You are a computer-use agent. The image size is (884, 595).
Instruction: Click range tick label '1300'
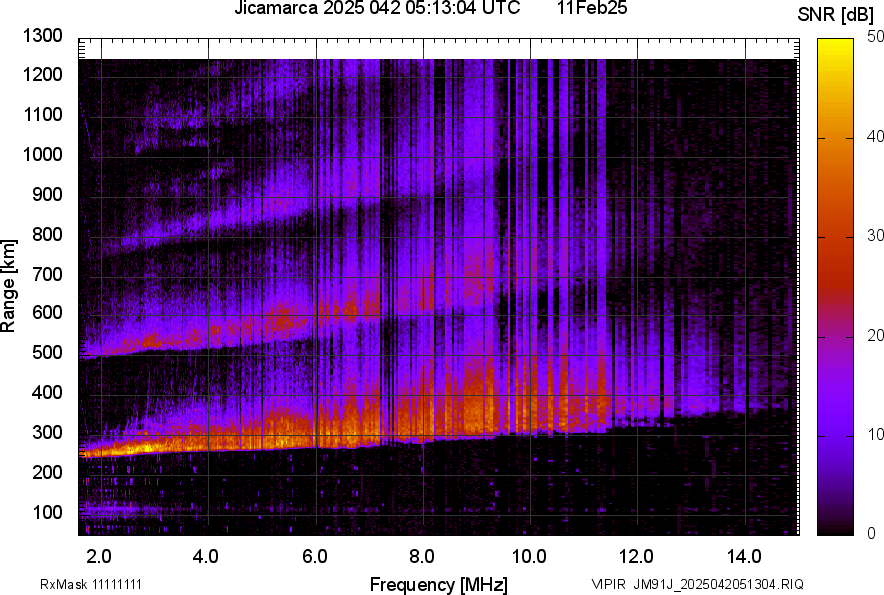click(42, 36)
